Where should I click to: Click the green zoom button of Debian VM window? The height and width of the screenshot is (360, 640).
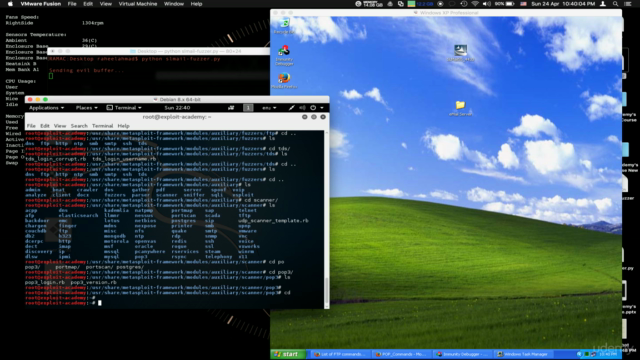tap(45, 99)
